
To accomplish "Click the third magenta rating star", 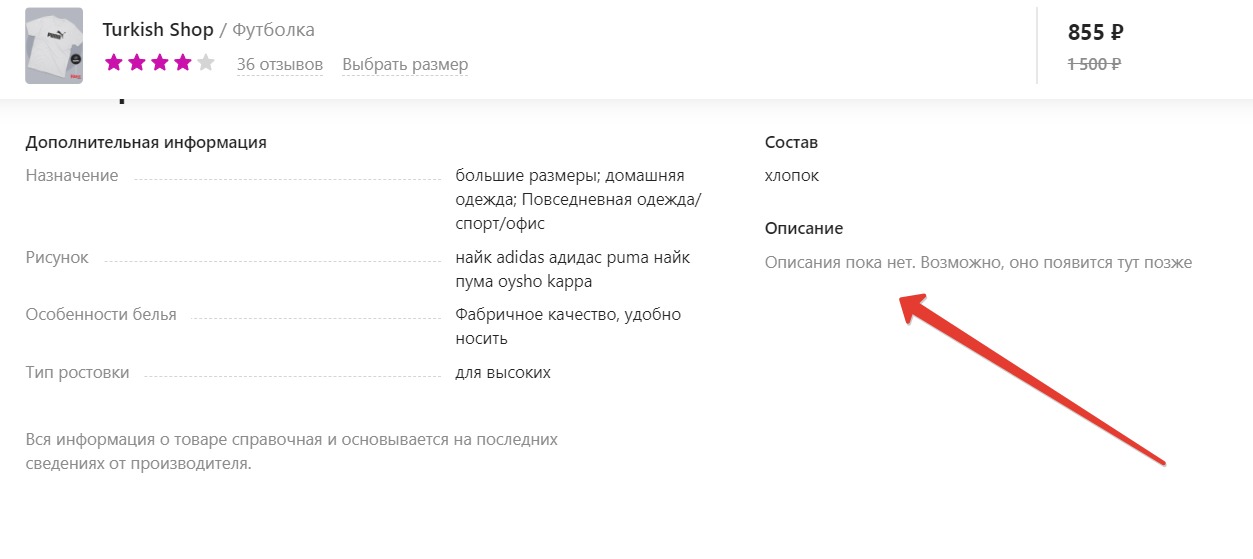I will pos(160,63).
